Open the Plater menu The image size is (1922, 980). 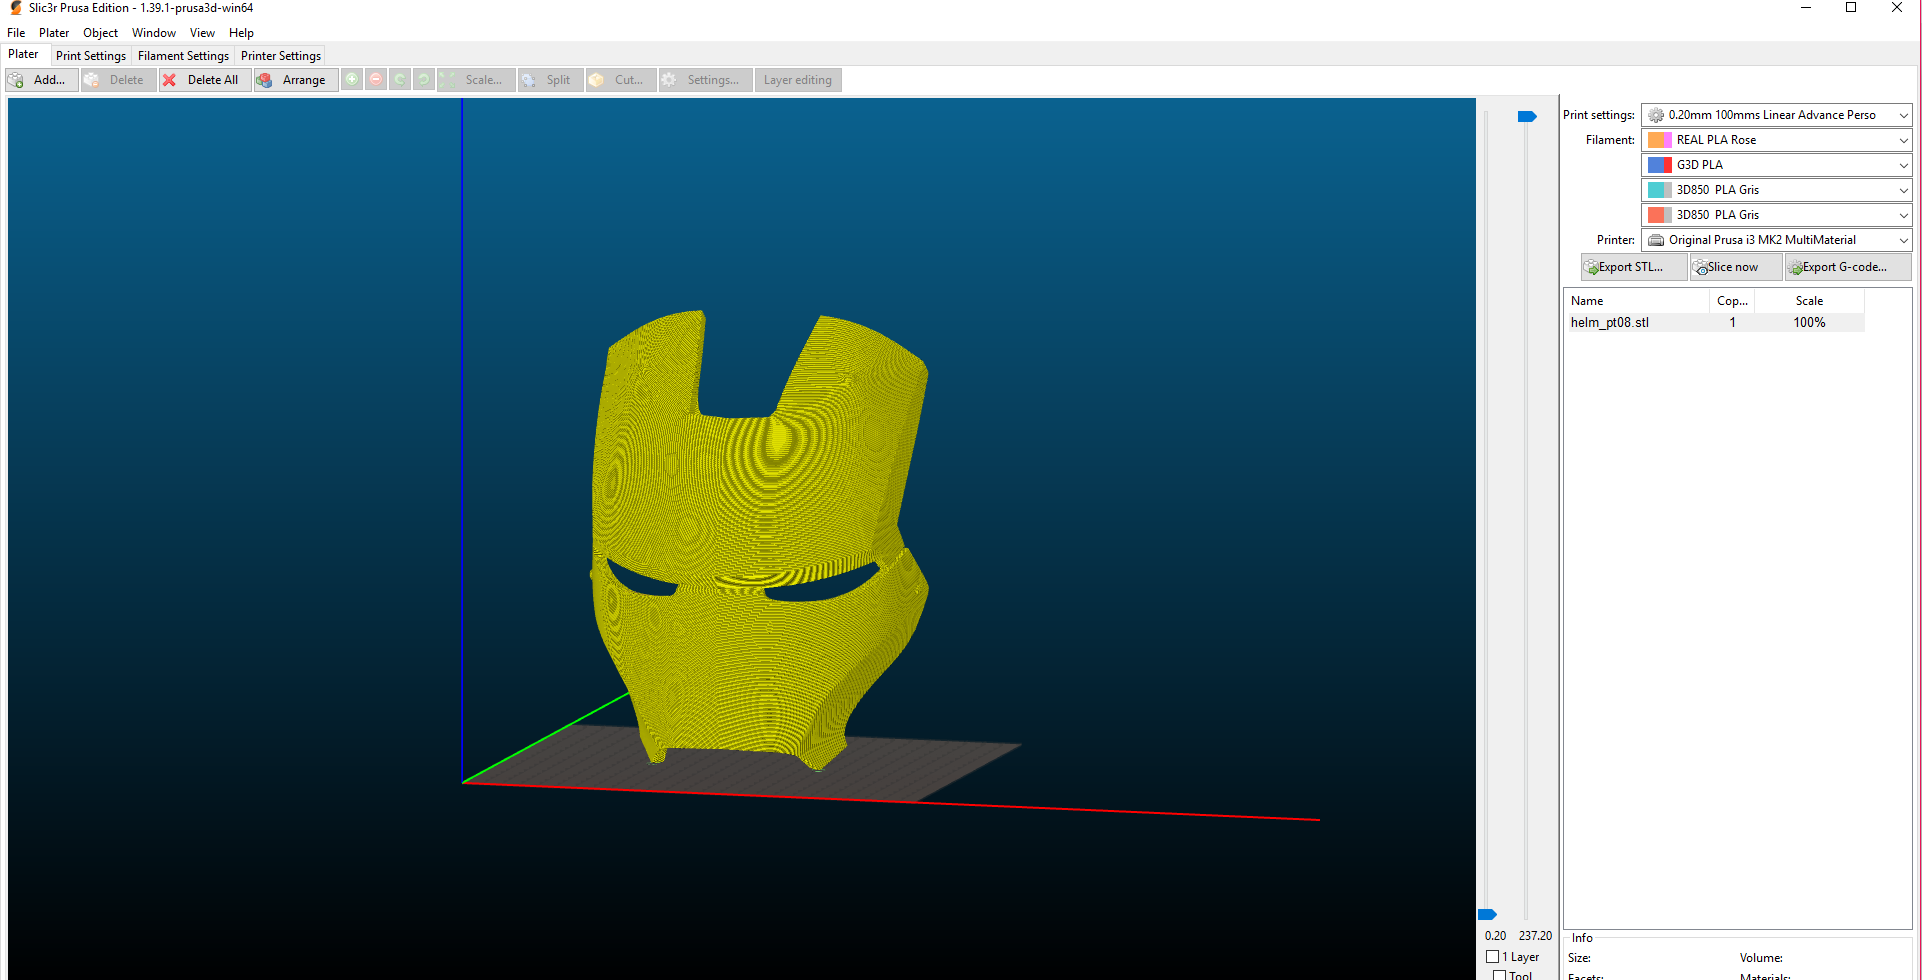pyautogui.click(x=54, y=33)
